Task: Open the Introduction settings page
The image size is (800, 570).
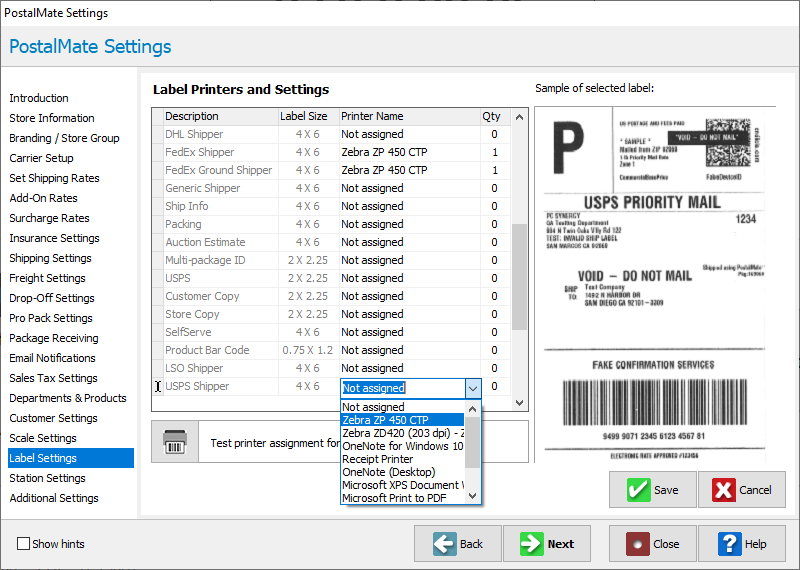Action: (39, 98)
